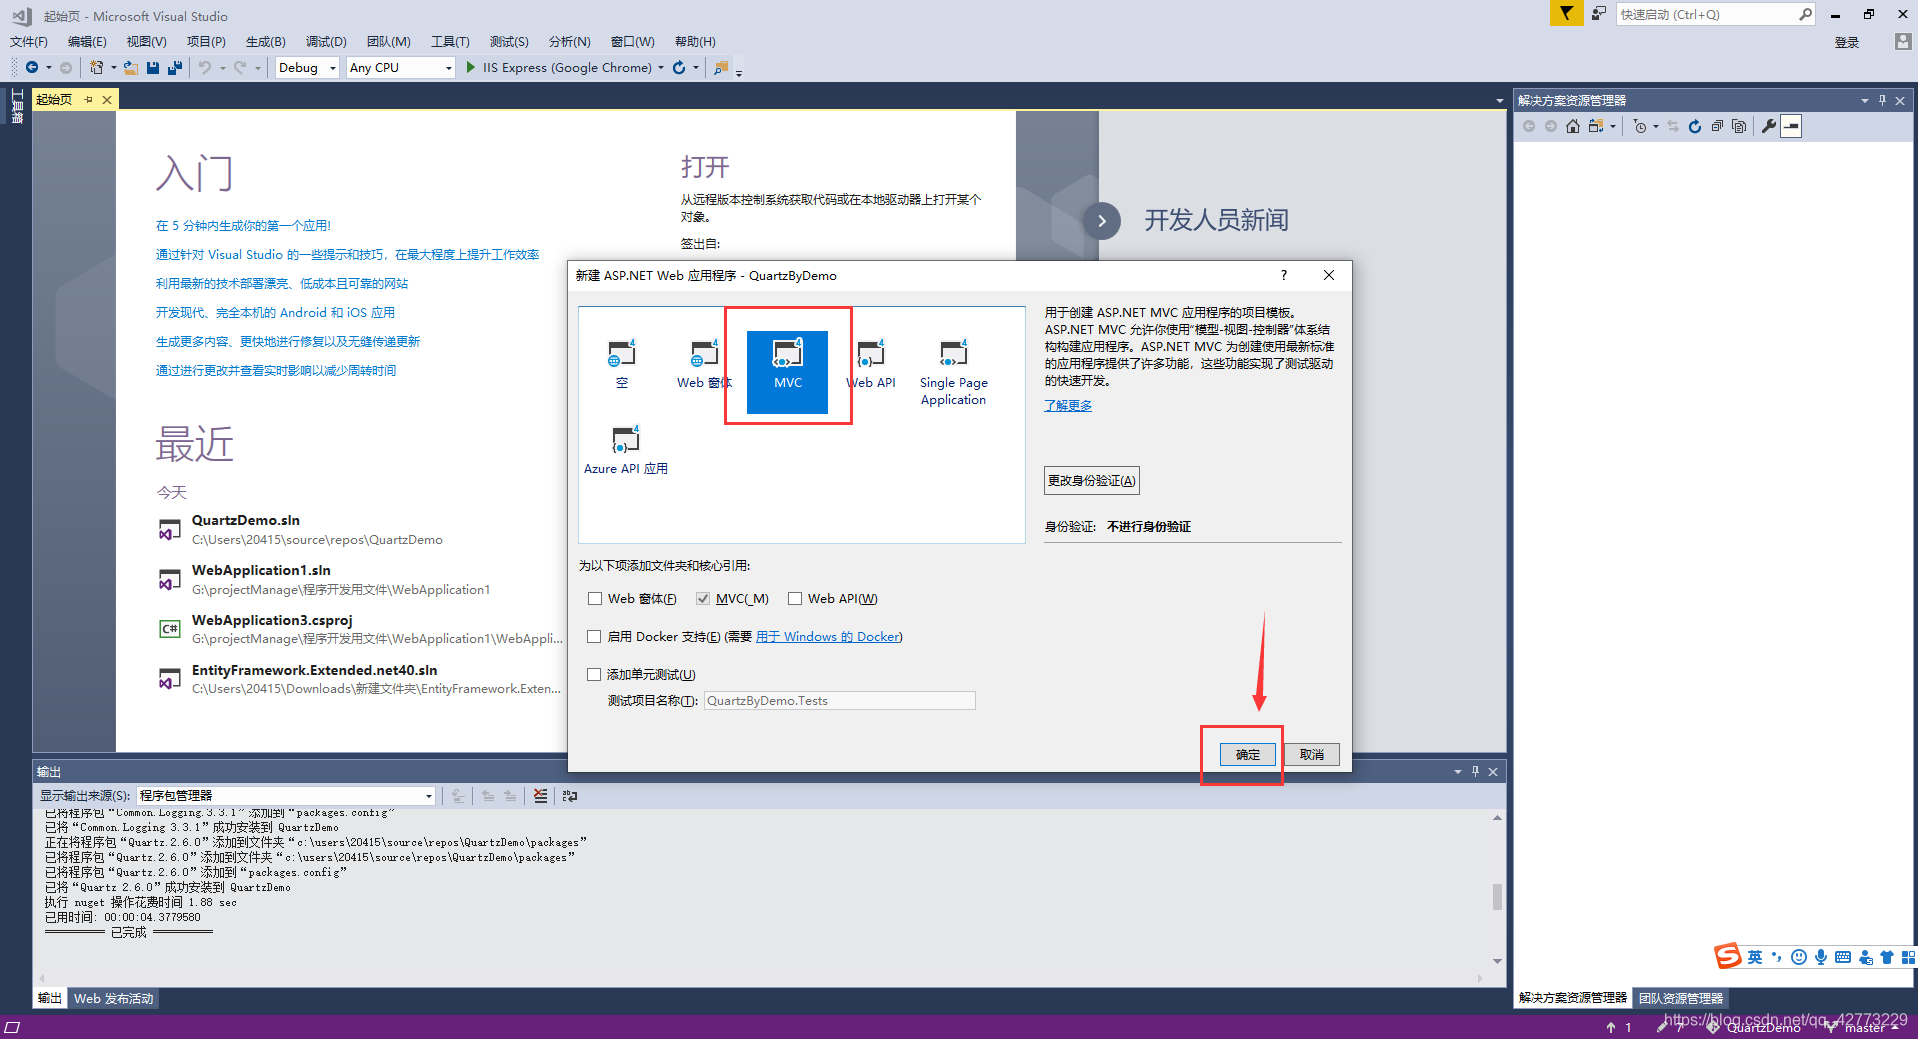Collapse all in Solution Explorer

click(1717, 126)
